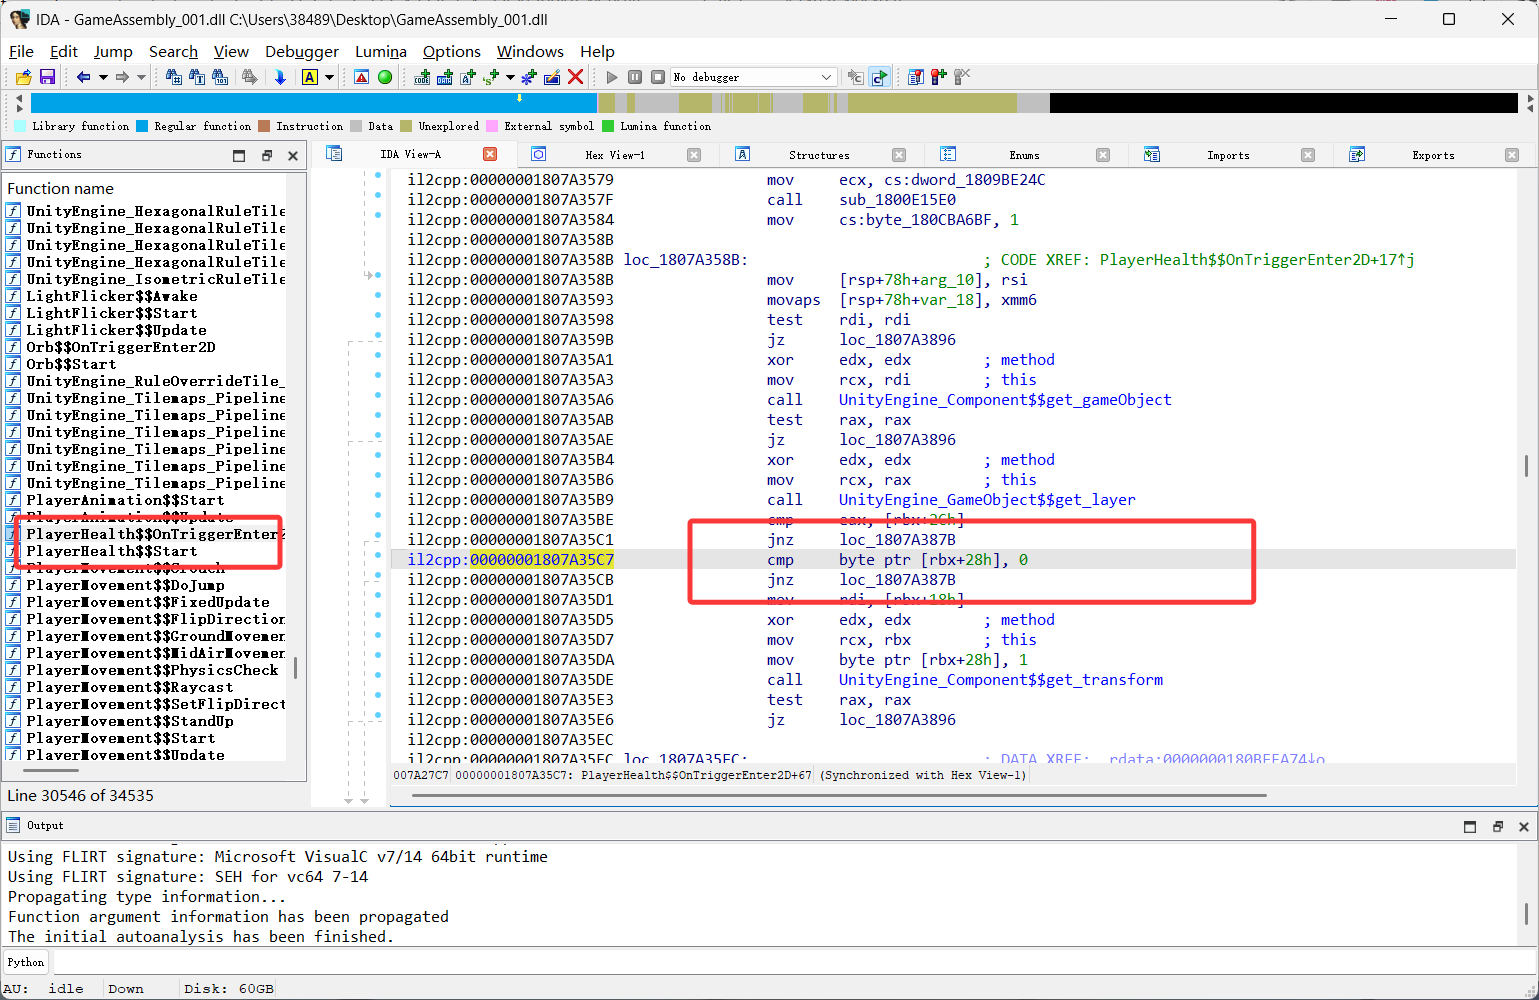
Task: Switch to the Hex View-1 tab
Action: tap(614, 155)
